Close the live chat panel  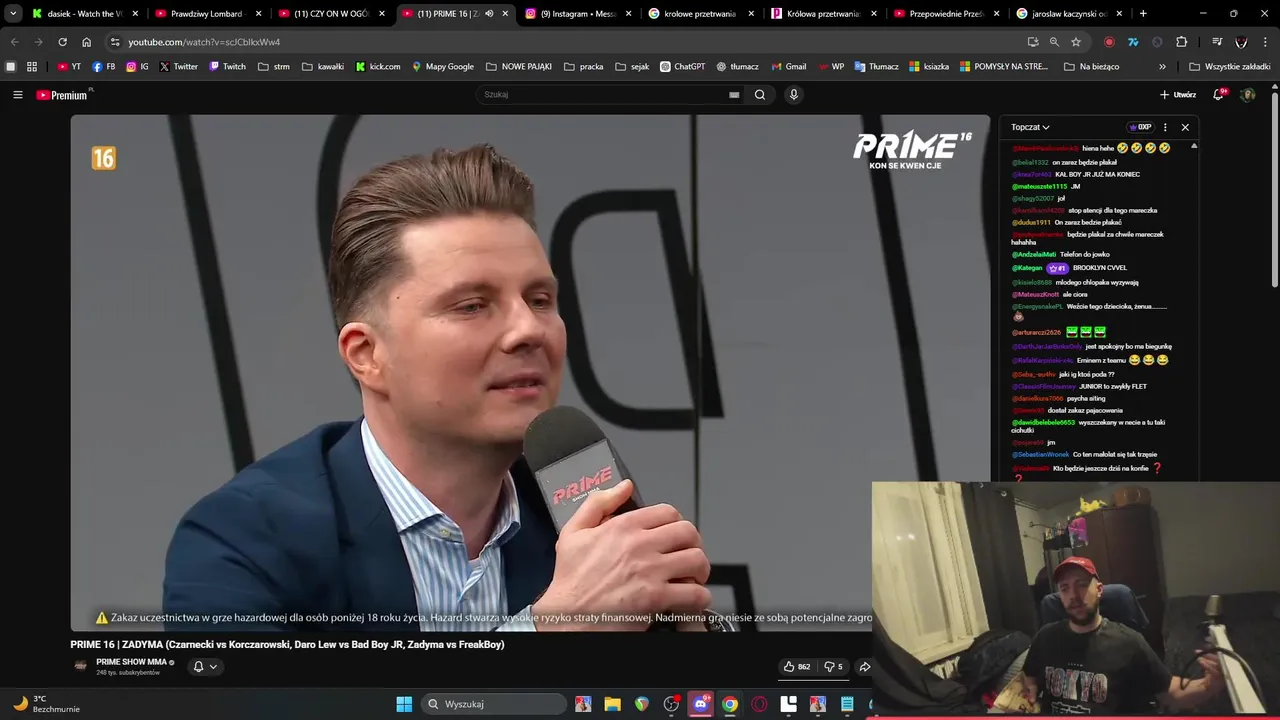pos(1185,127)
